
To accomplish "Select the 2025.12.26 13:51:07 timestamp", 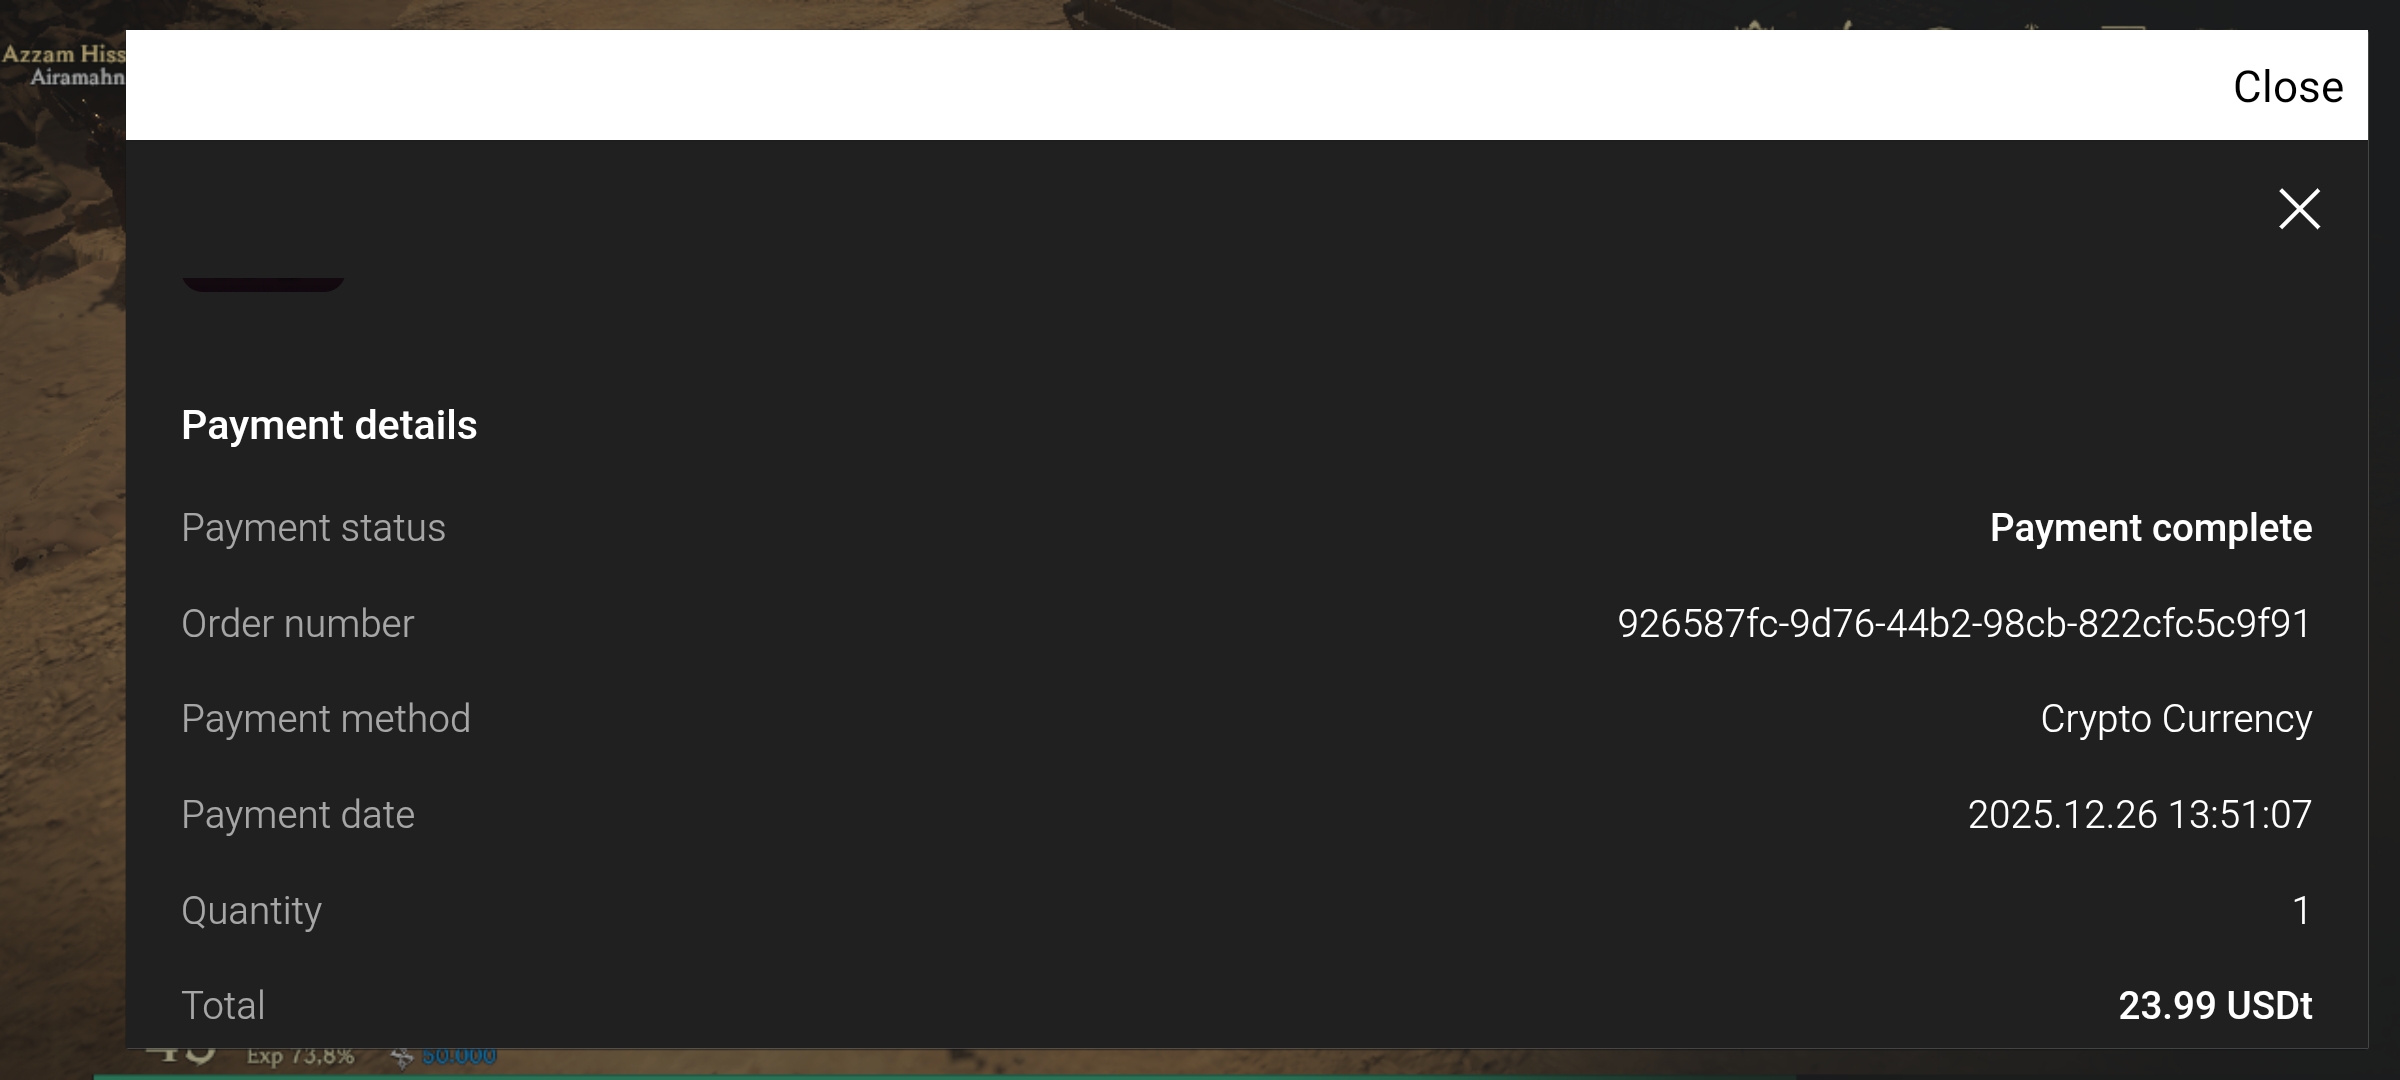I will [2140, 815].
